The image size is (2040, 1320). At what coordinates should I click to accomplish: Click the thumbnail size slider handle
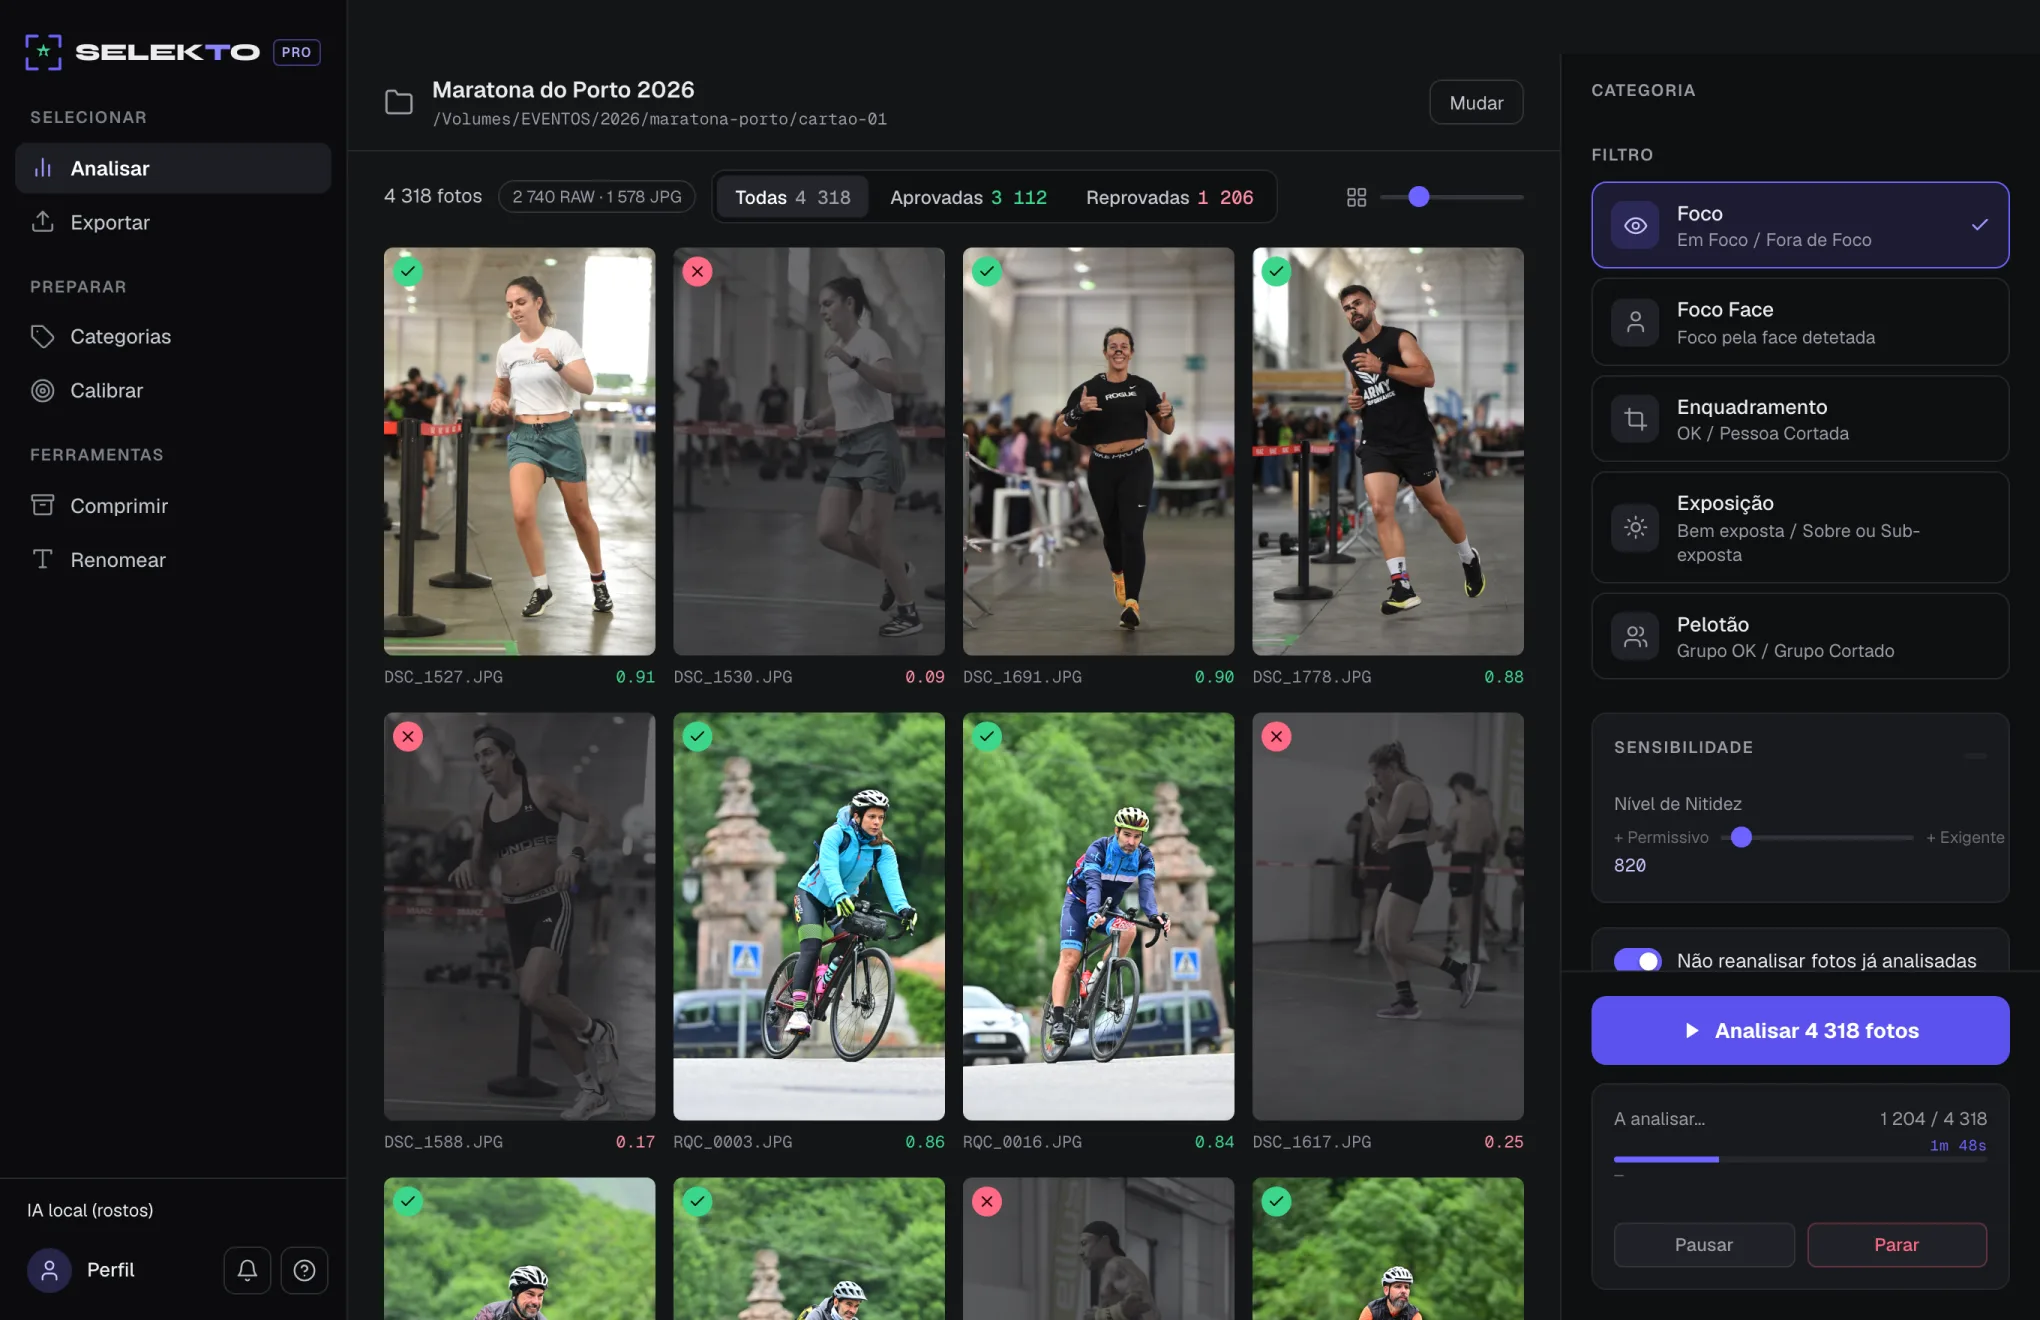[x=1418, y=197]
